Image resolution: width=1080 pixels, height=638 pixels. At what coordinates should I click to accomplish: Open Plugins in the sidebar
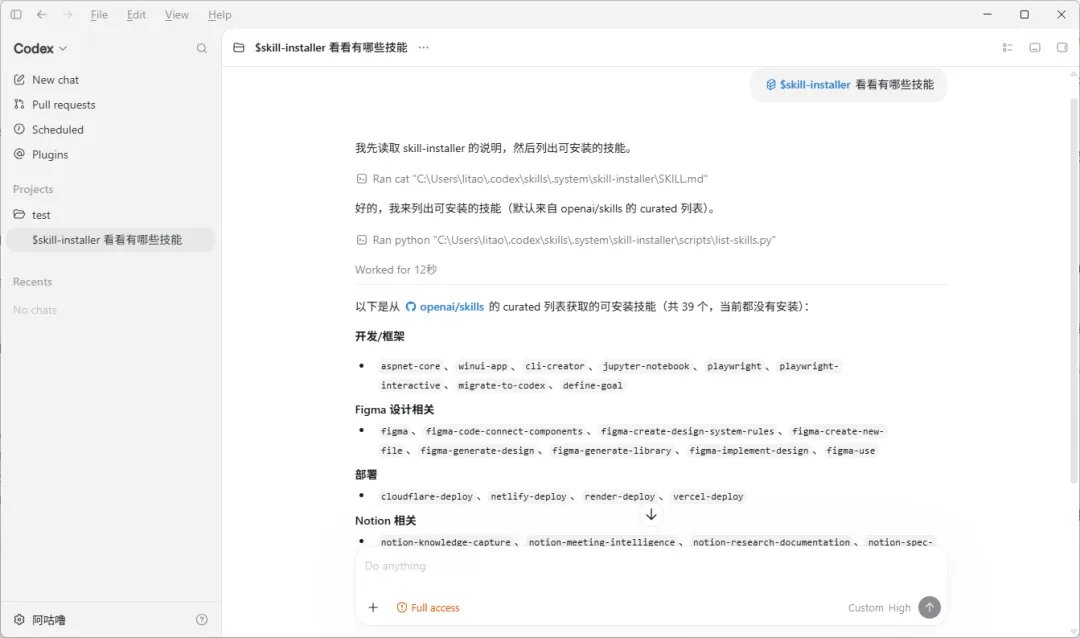[x=50, y=154]
